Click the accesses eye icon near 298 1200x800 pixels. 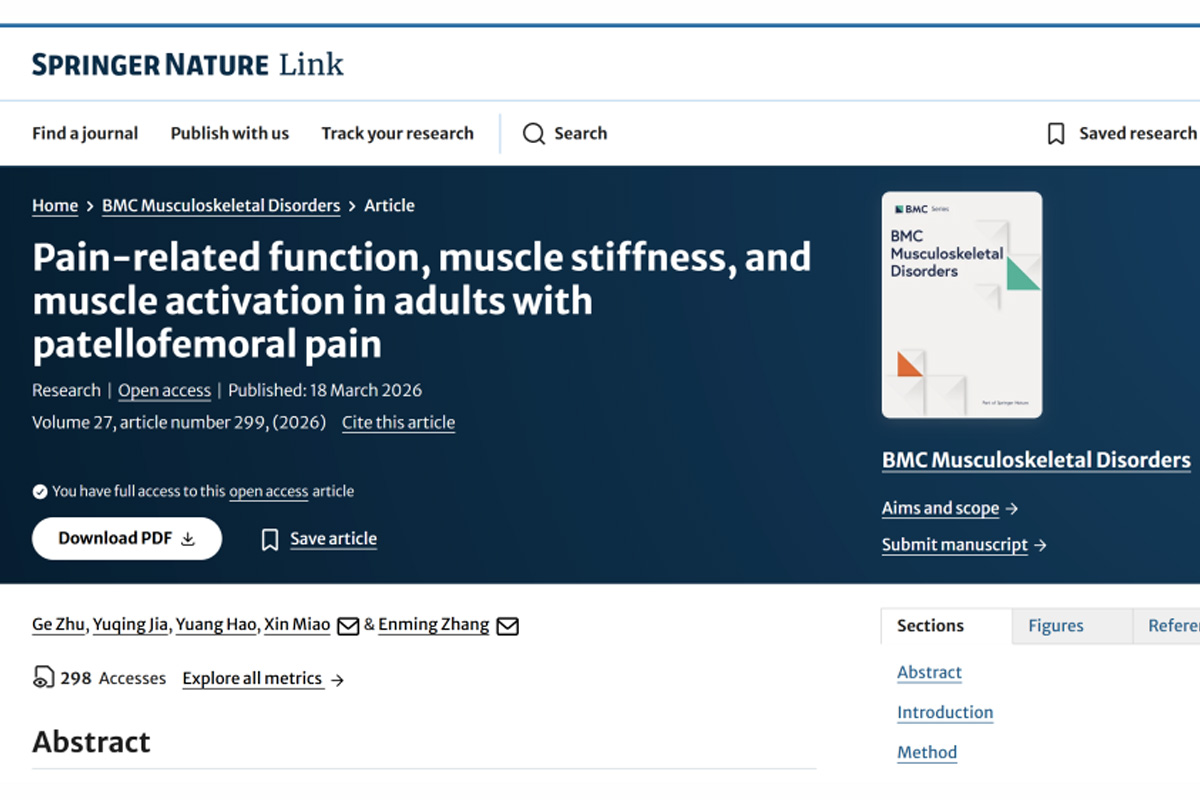tap(43, 678)
